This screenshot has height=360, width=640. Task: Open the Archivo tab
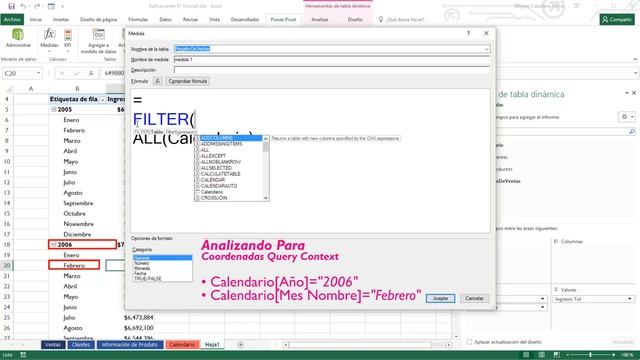12,19
